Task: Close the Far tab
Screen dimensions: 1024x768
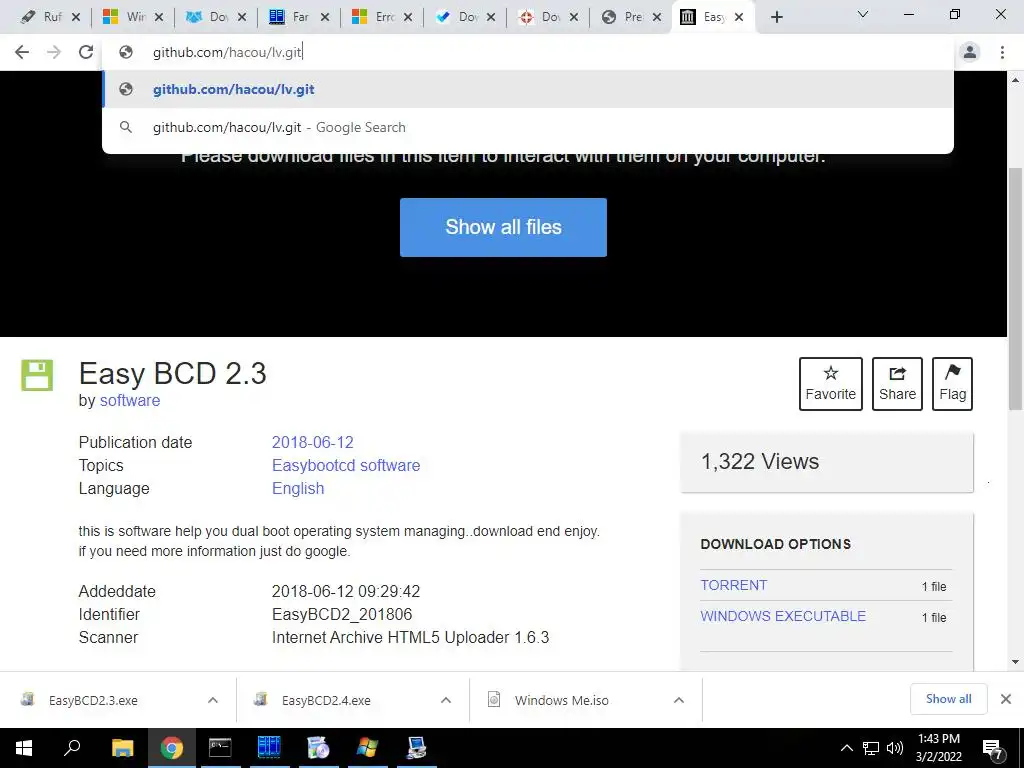Action: pos(325,17)
